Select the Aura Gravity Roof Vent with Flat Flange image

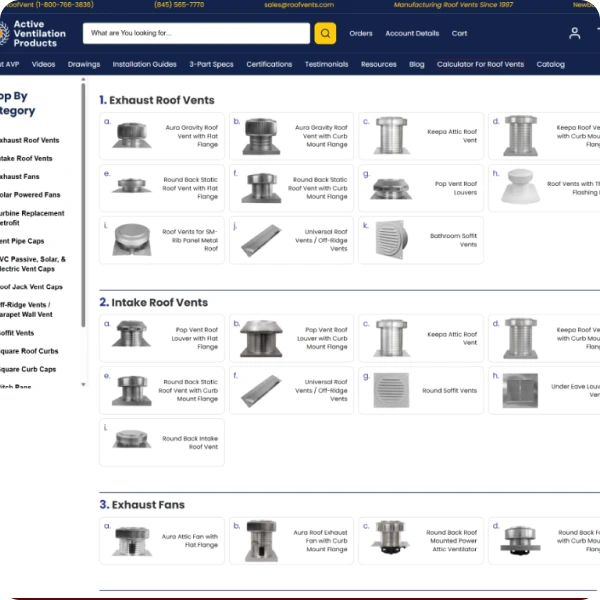coord(132,135)
